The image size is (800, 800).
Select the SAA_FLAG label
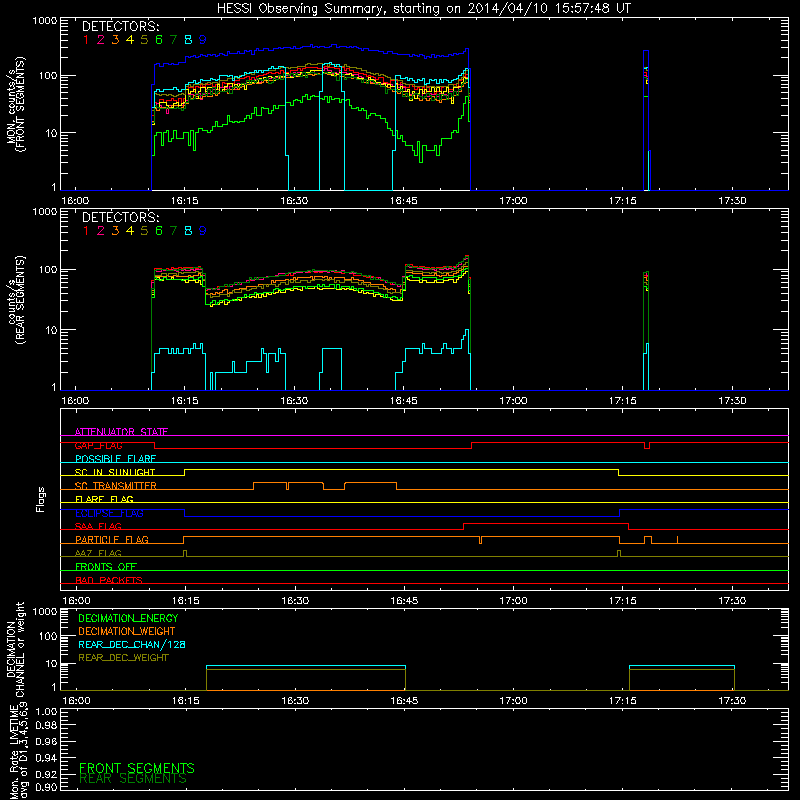(98, 526)
